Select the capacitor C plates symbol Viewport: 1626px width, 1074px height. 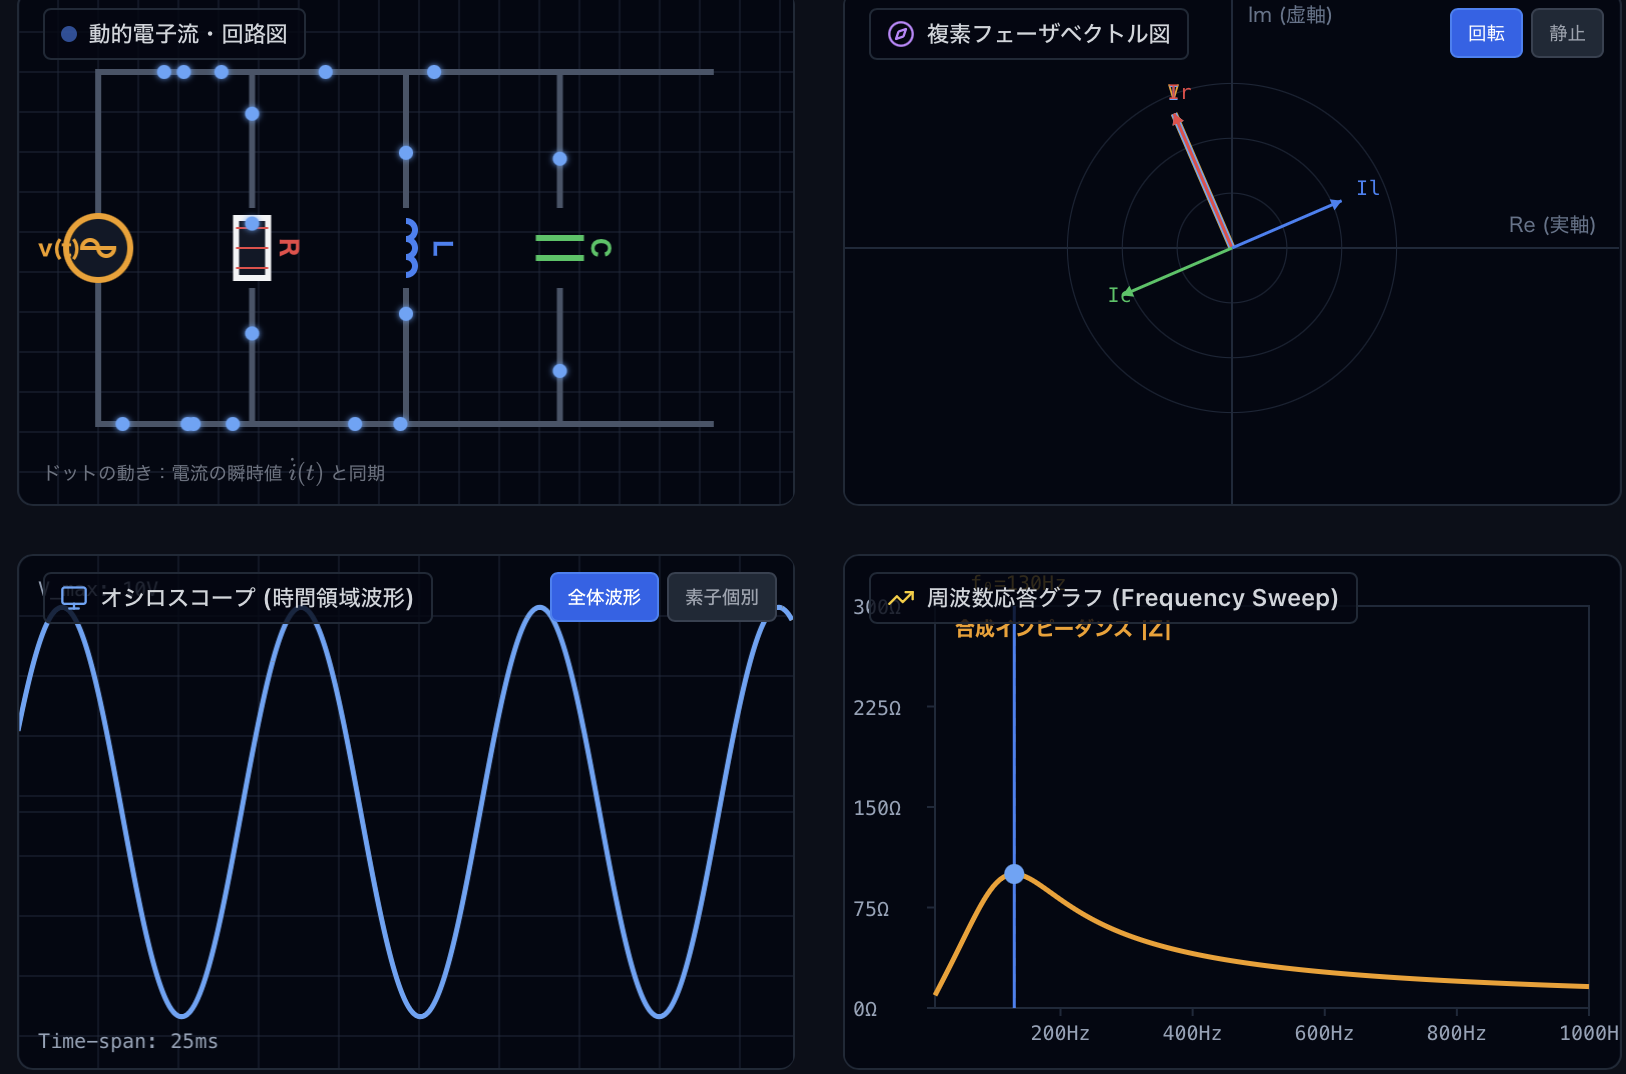click(560, 248)
